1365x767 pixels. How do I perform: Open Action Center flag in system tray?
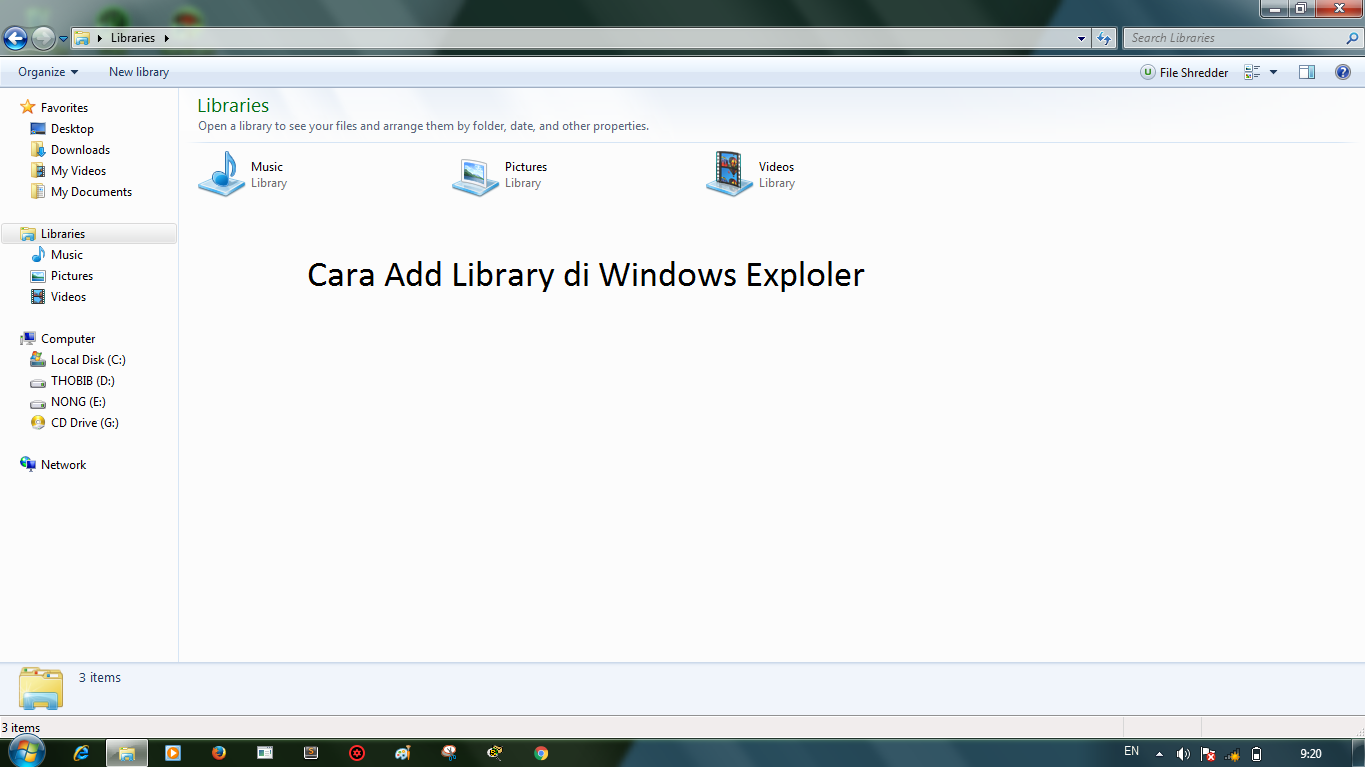(1208, 751)
